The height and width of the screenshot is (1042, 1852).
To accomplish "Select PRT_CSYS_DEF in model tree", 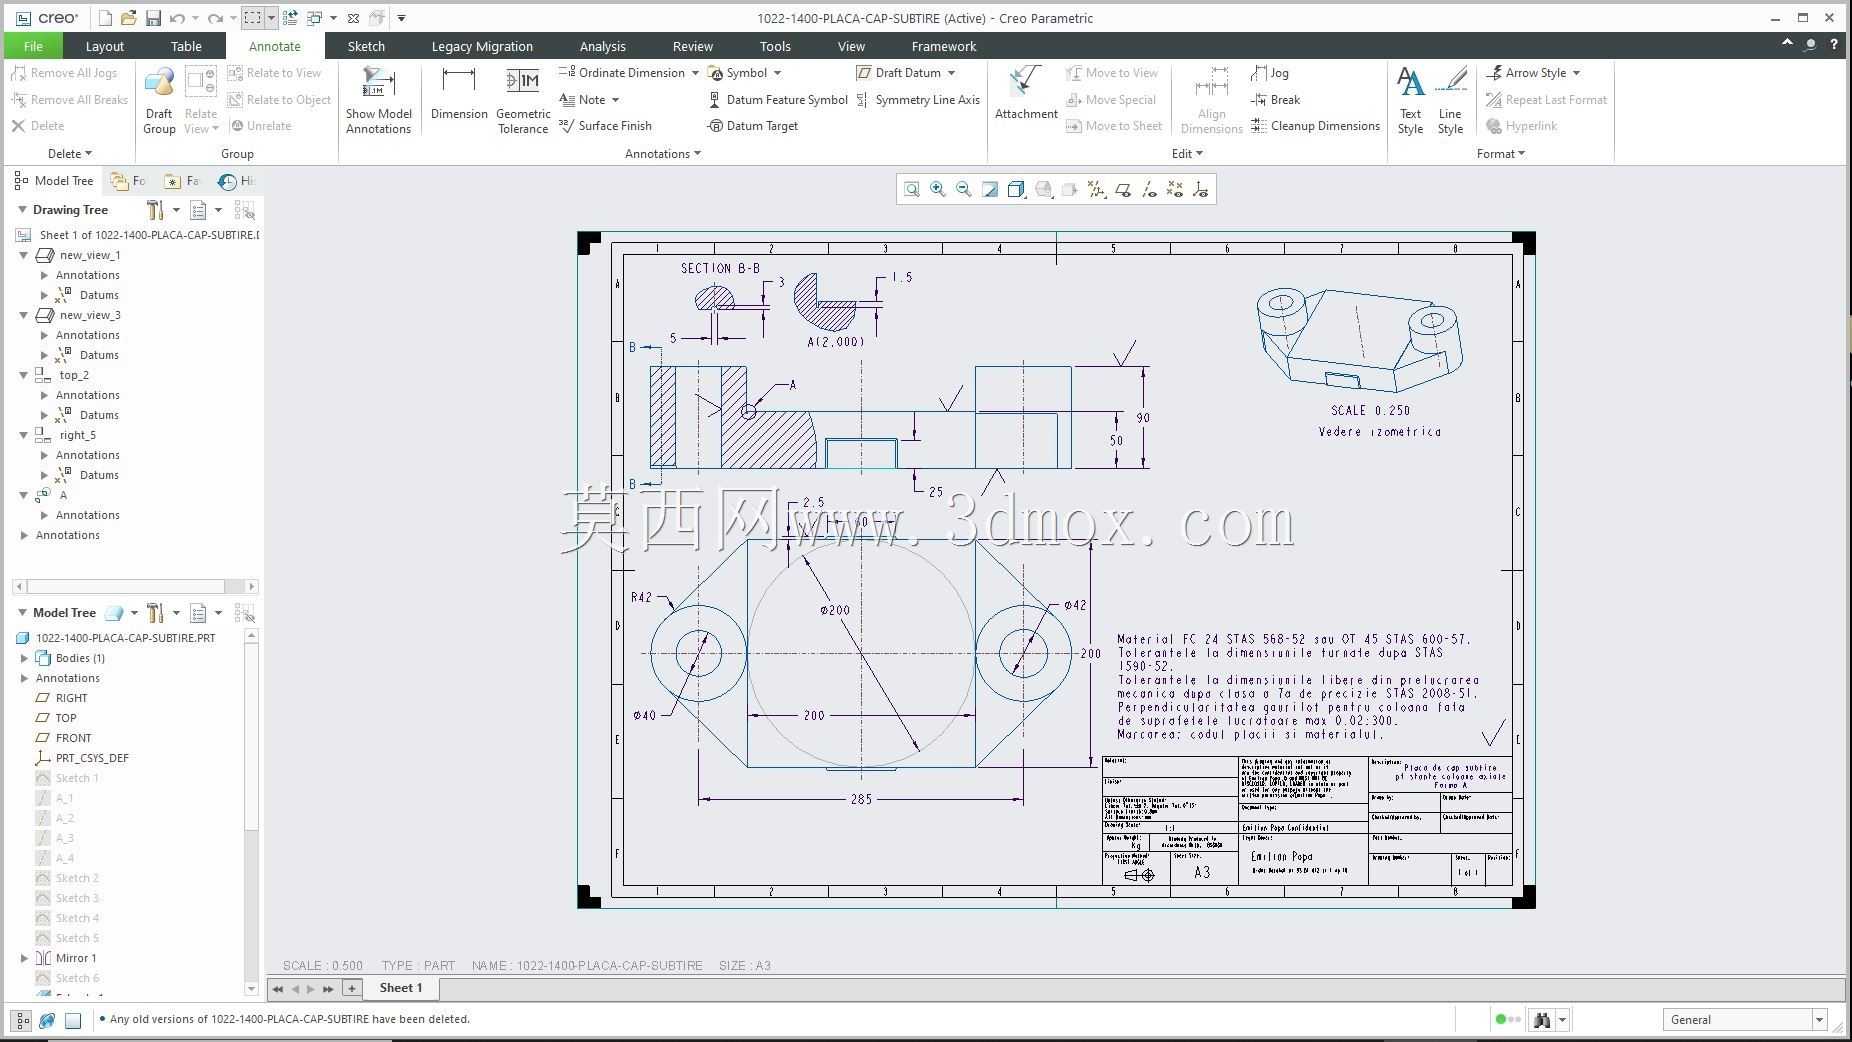I will coord(92,758).
